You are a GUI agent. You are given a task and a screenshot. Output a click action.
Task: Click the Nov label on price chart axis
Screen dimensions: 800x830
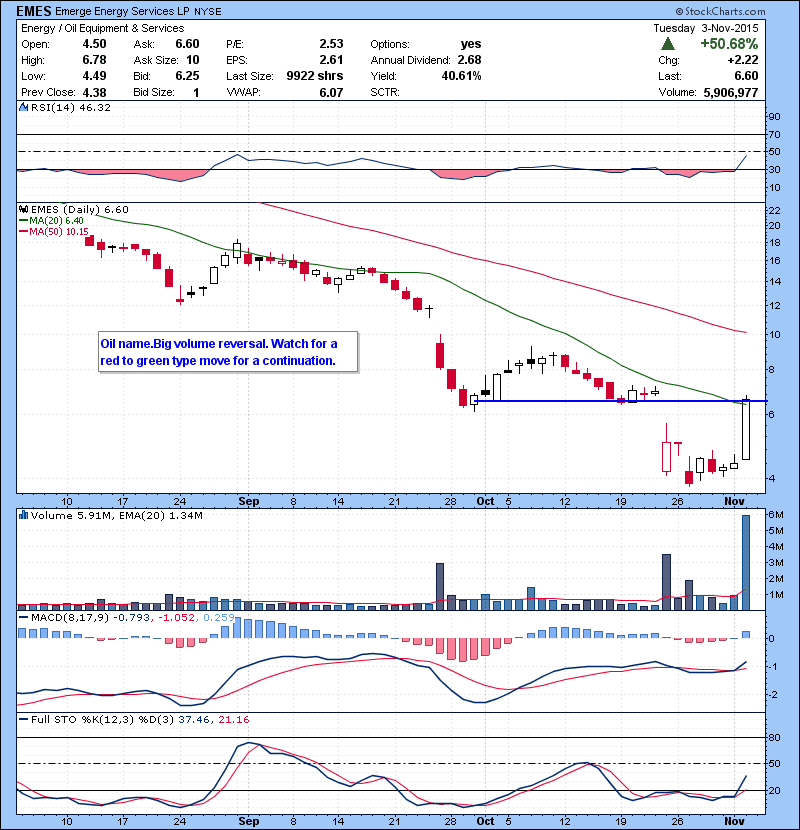pyautogui.click(x=734, y=501)
